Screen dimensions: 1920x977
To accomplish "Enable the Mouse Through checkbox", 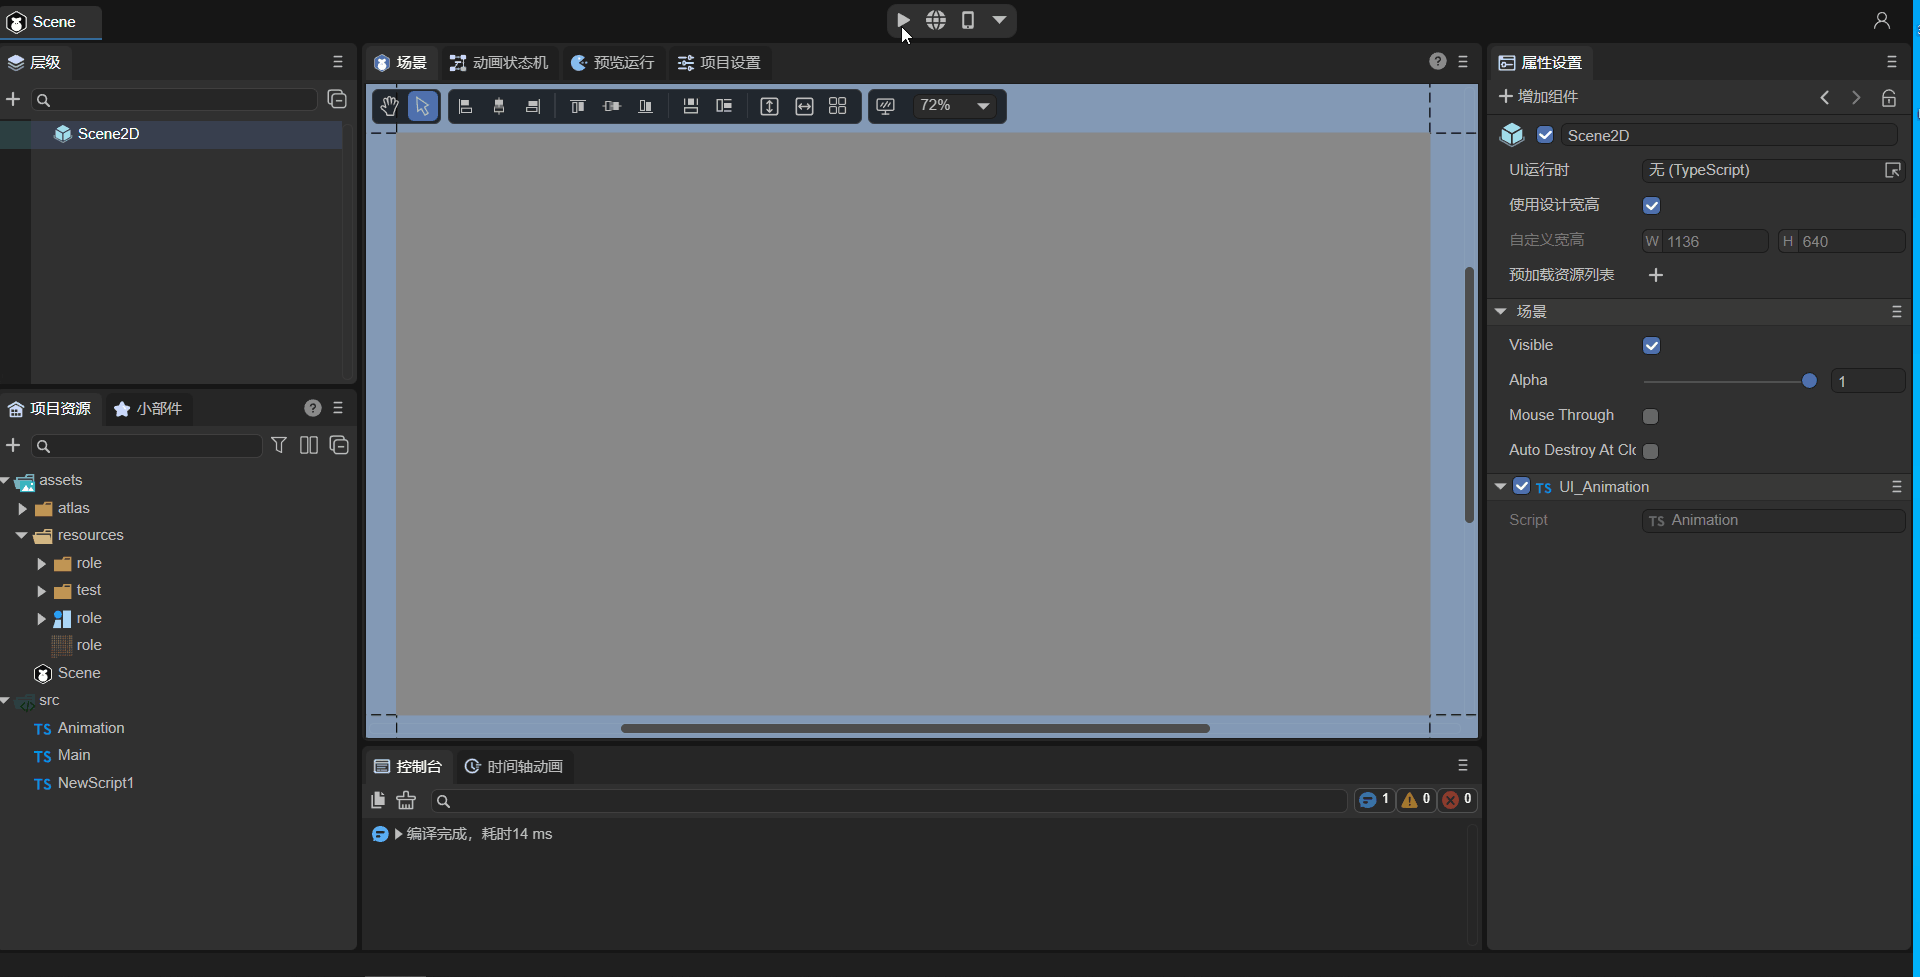I will [x=1651, y=416].
